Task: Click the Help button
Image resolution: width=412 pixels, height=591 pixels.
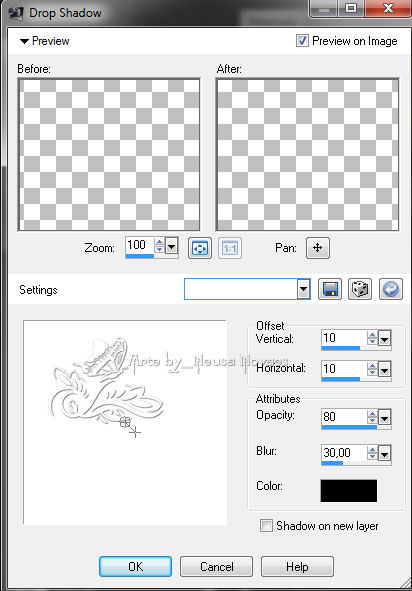Action: [297, 567]
